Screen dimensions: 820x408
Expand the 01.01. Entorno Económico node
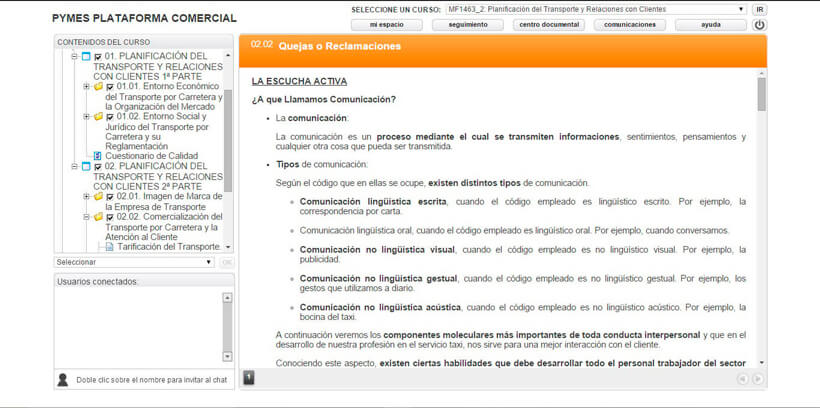pos(86,87)
